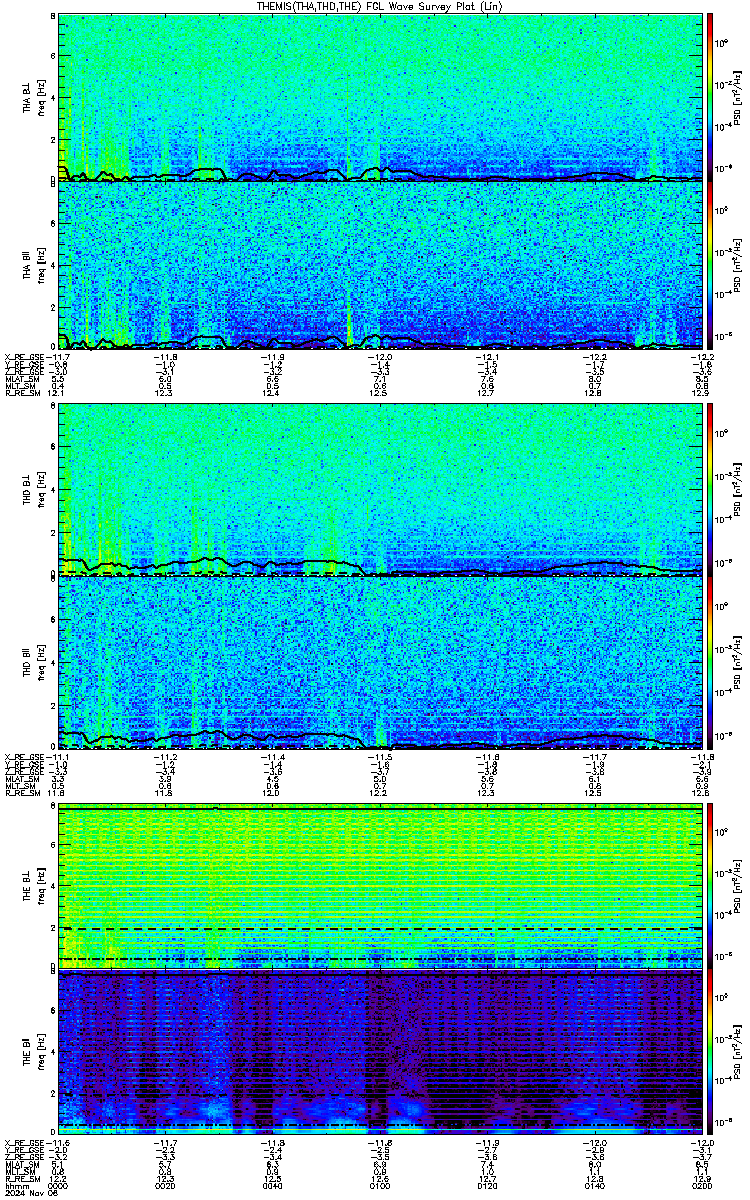Image resolution: width=750 pixels, height=1200 pixels.
Task: Click the THD B-perpendicular freq [Hz] axis label
Action: (40, 490)
